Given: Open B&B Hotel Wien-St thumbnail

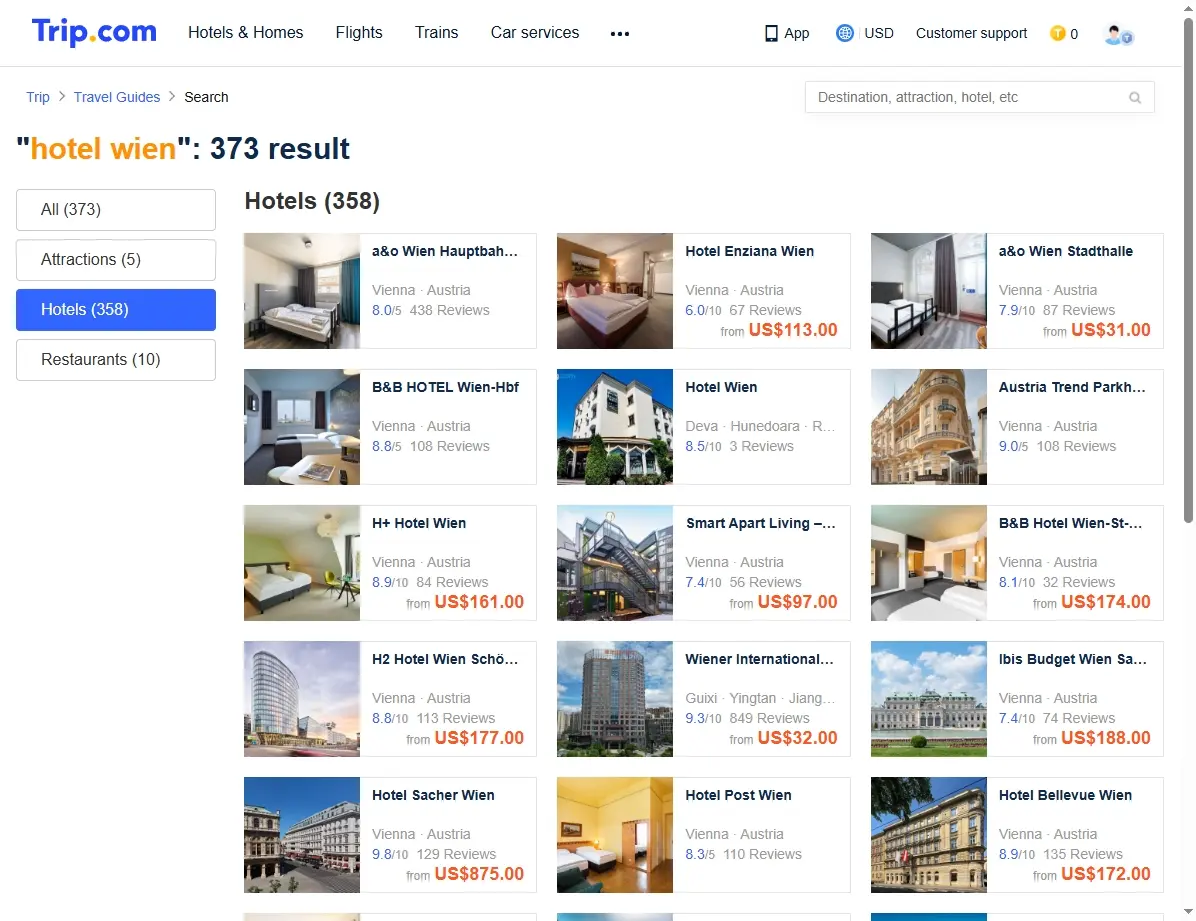Looking at the screenshot, I should 929,563.
